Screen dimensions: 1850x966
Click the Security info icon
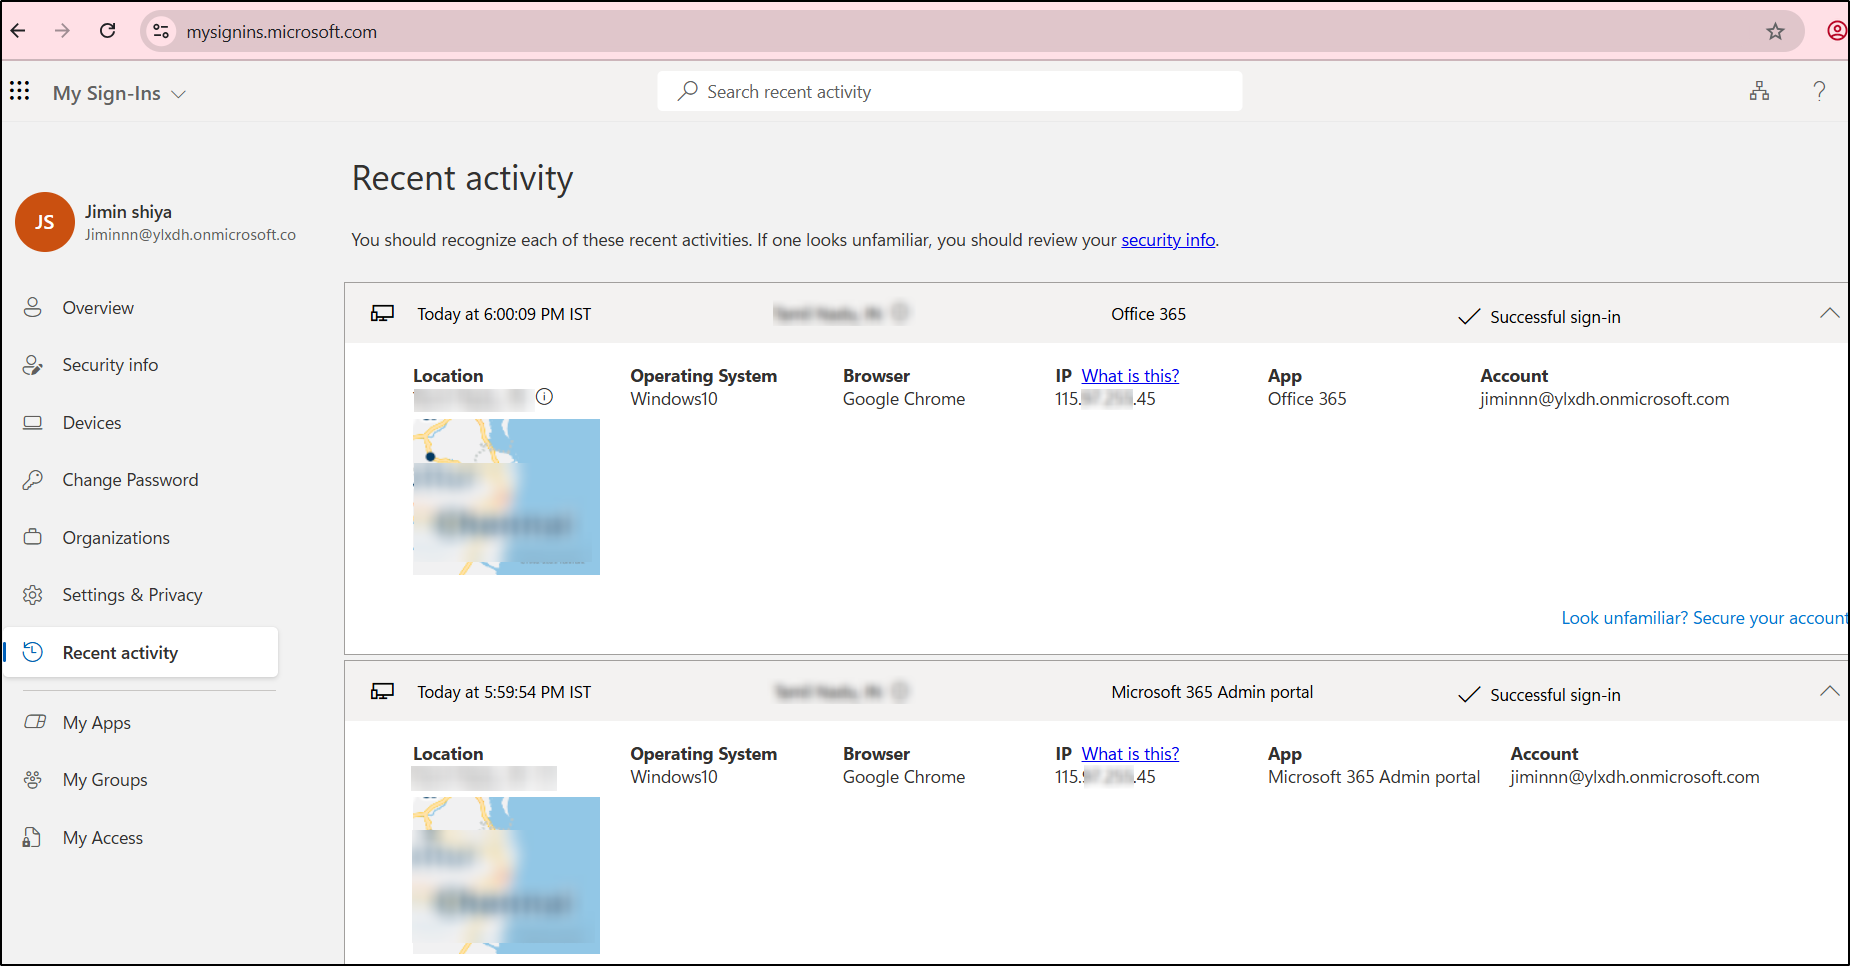pyautogui.click(x=33, y=365)
